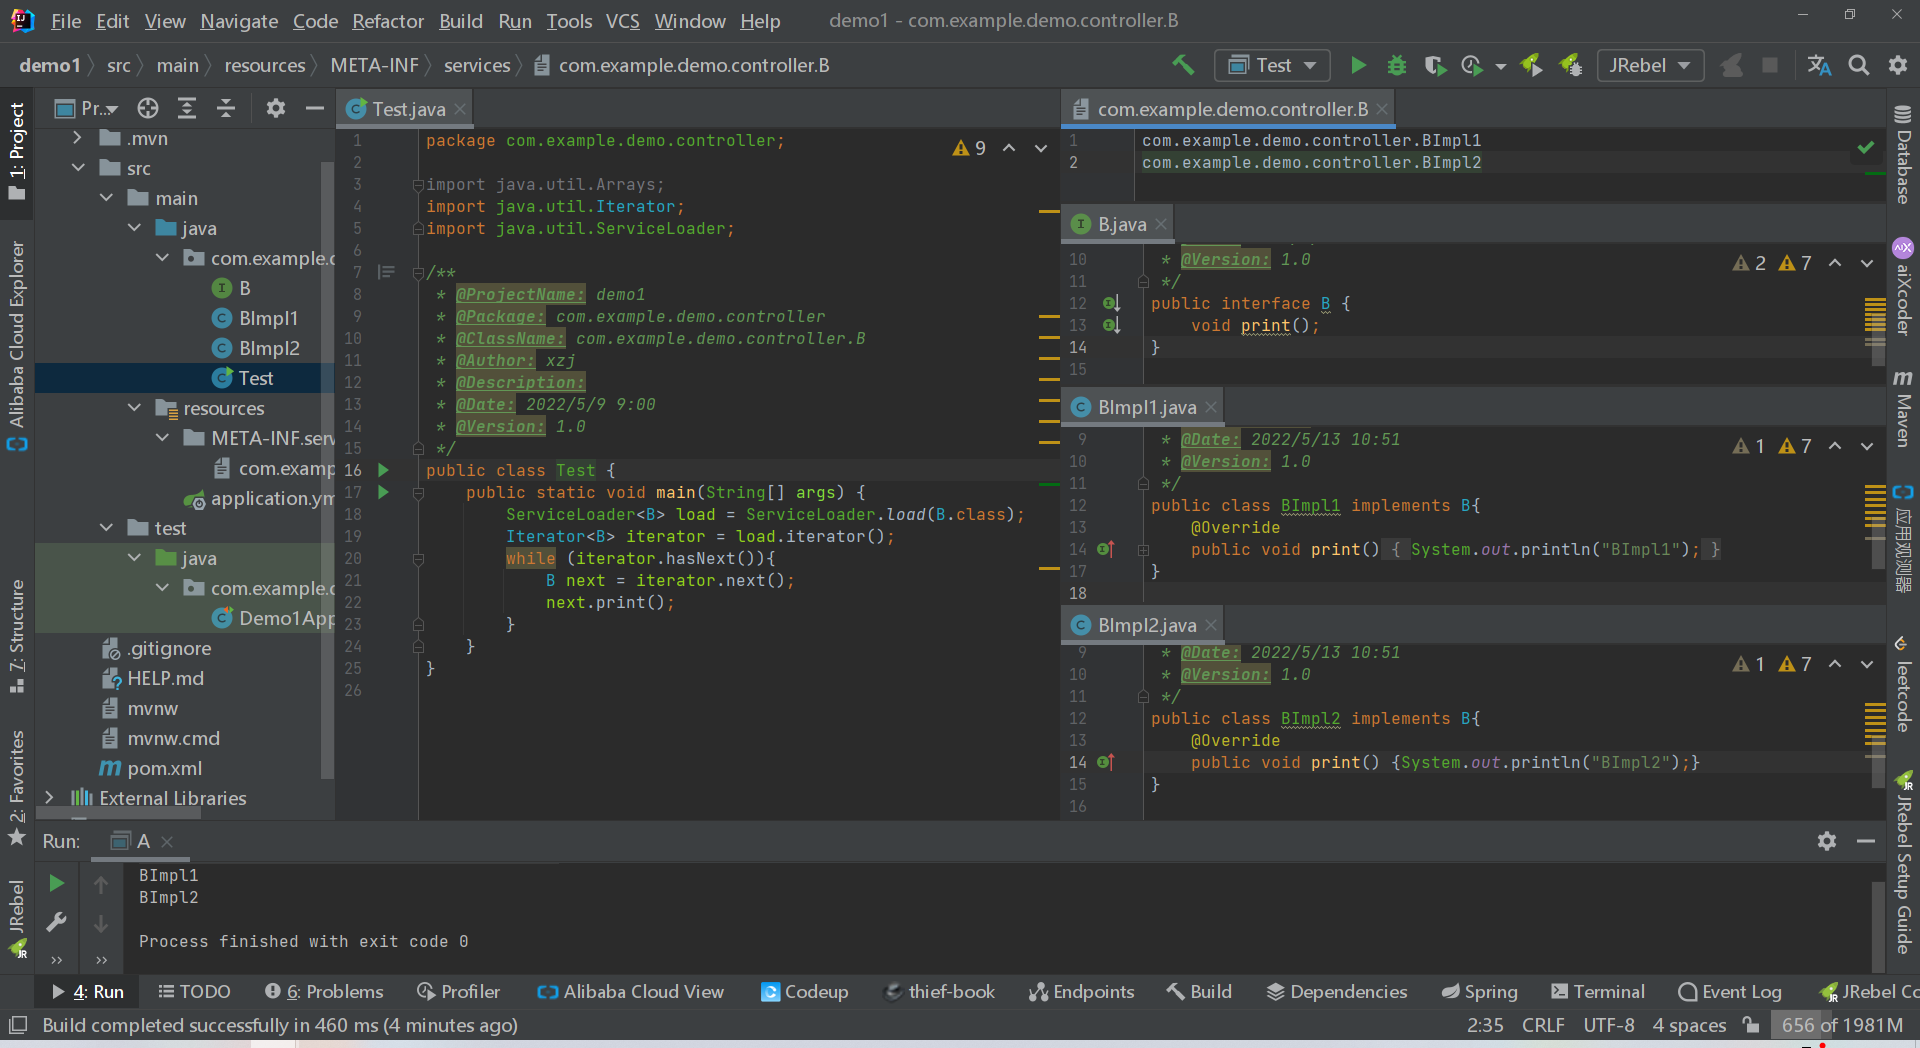This screenshot has width=1920, height=1048.
Task: Click the Debug bug icon
Action: 1396,66
